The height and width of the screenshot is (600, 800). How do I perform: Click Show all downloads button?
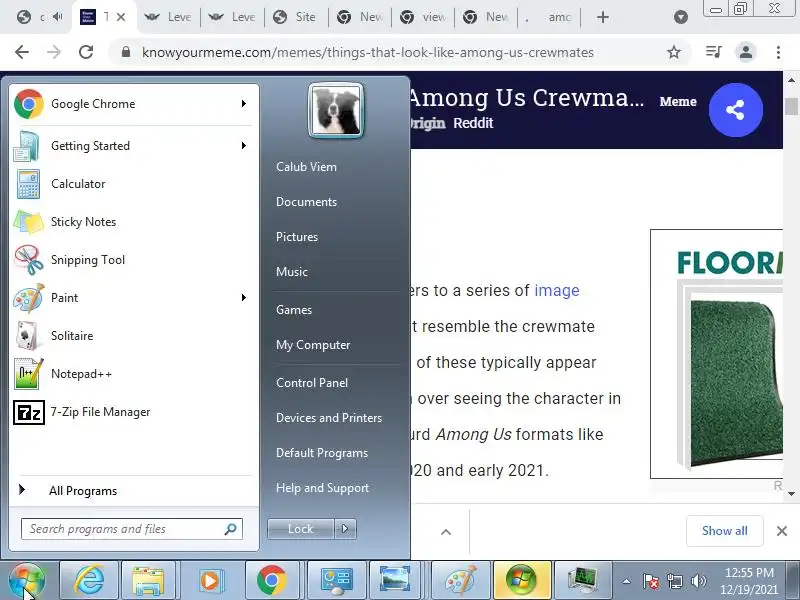coord(724,531)
